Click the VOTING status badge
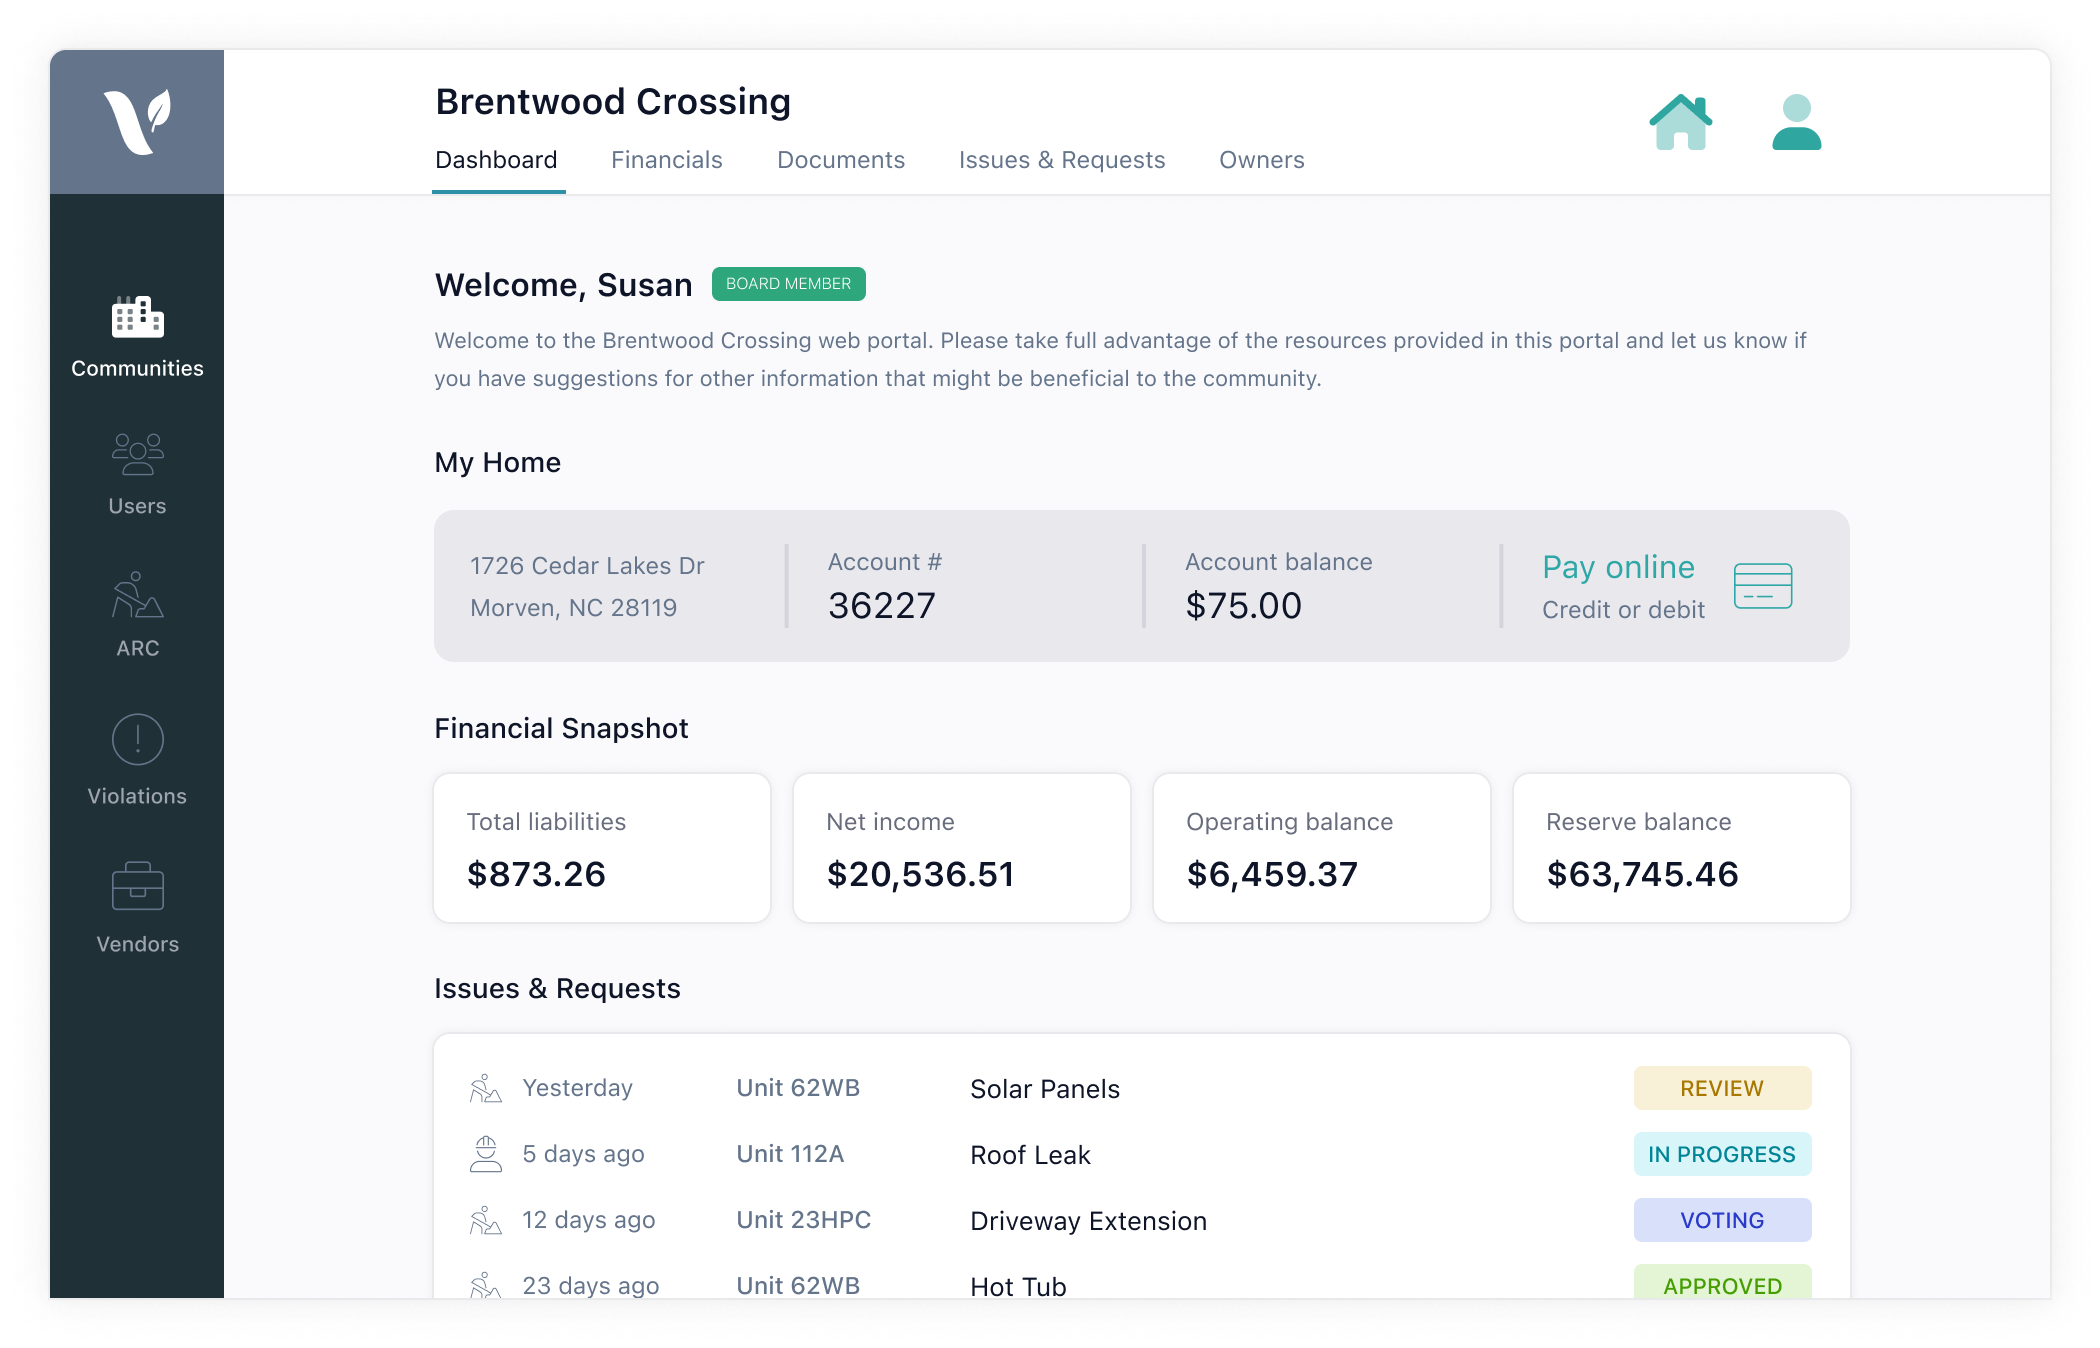 click(1722, 1220)
